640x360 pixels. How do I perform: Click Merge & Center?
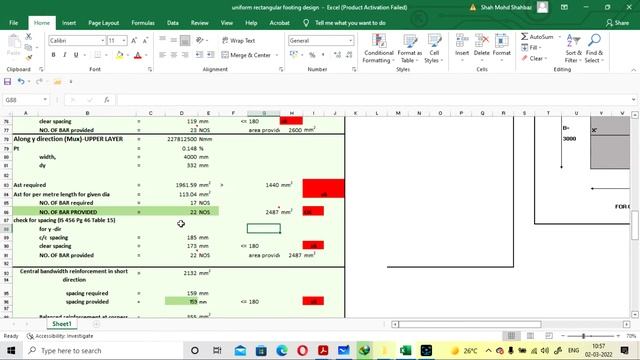click(246, 55)
